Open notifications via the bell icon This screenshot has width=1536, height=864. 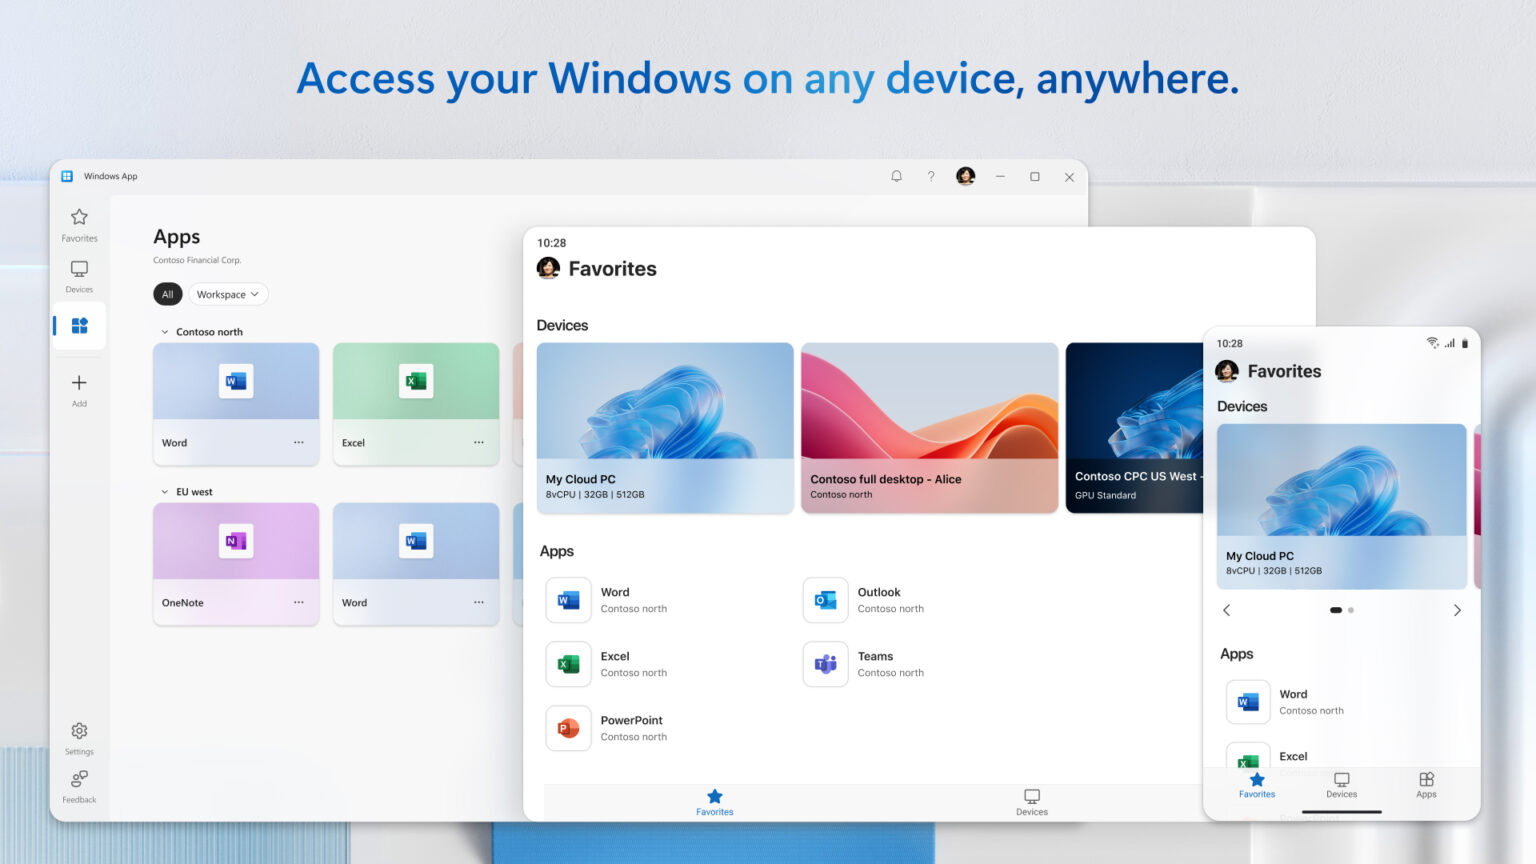896,176
